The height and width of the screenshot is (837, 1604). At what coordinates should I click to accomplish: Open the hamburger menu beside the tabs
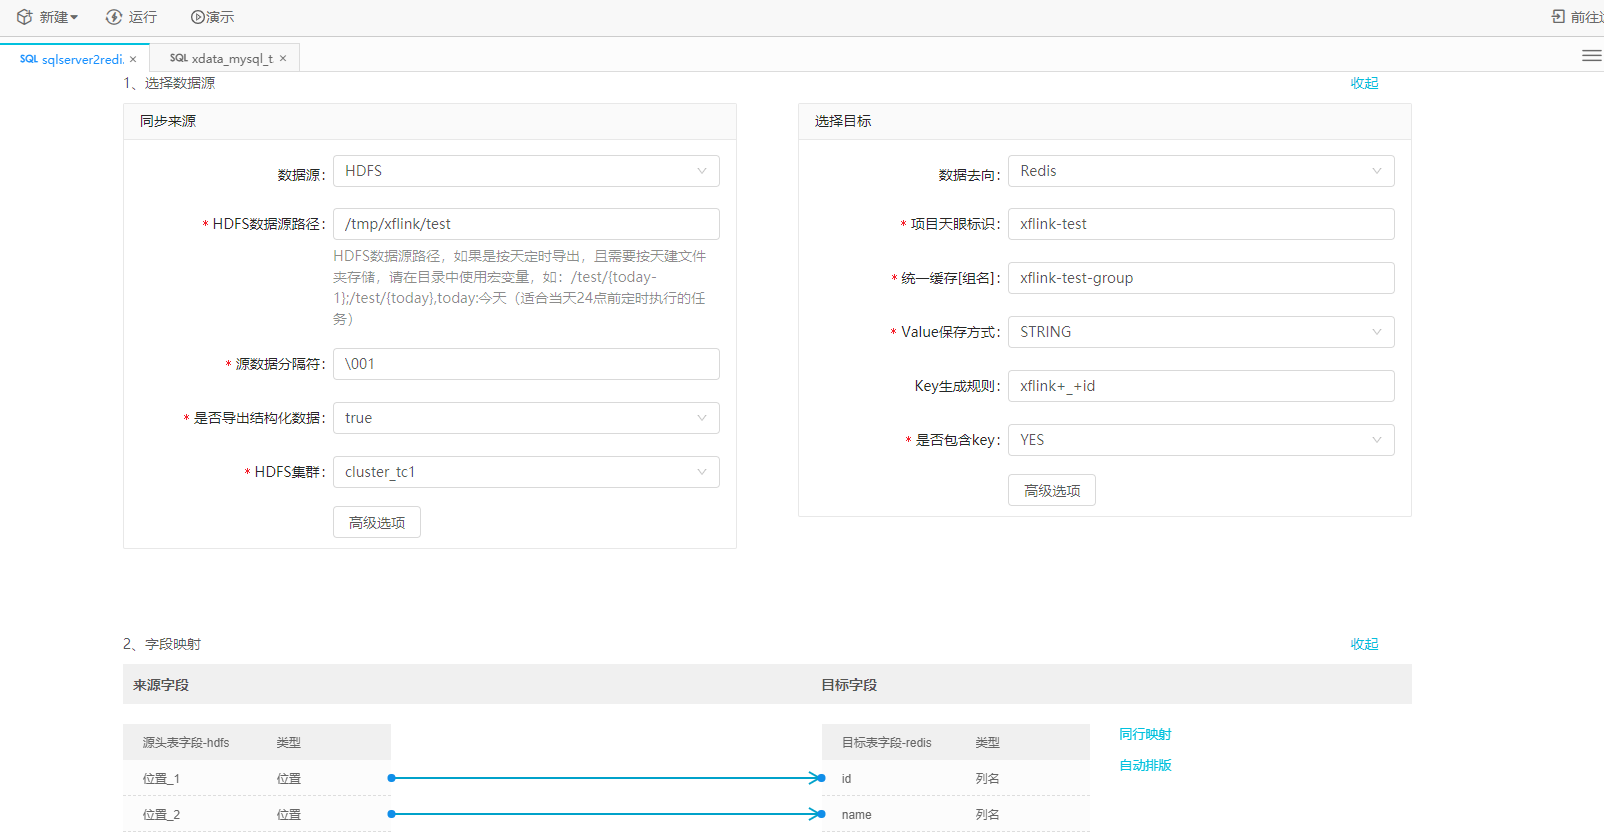[x=1591, y=56]
